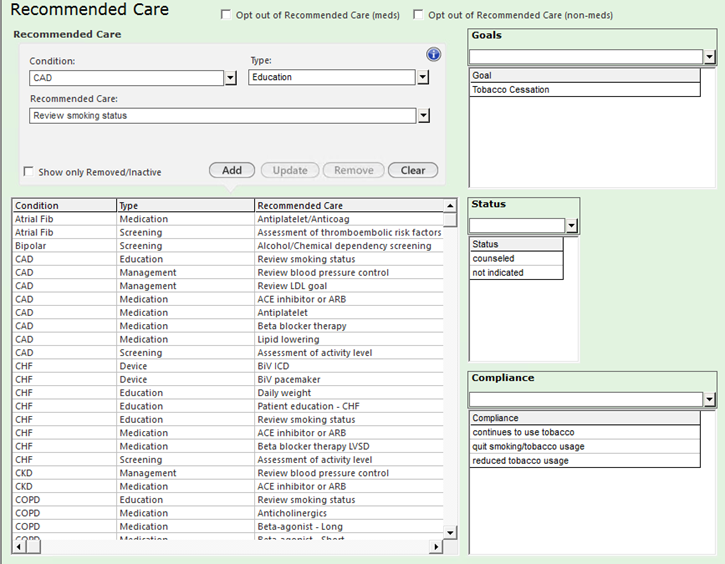The image size is (725, 564).
Task: Open the Goals dropdown arrow
Action: pyautogui.click(x=709, y=57)
